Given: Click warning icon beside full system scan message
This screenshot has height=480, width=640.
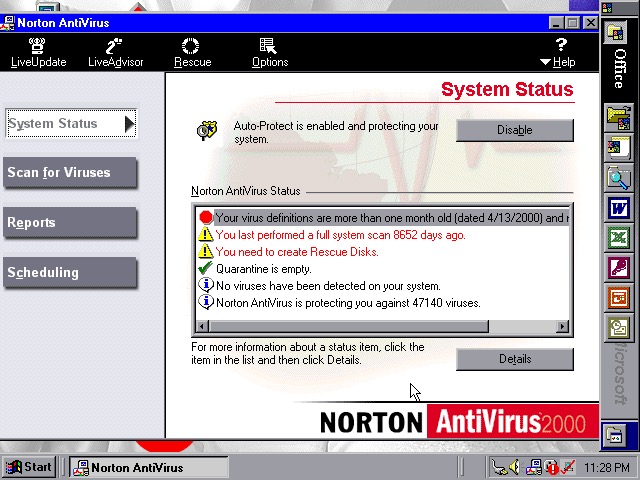Looking at the screenshot, I should pyautogui.click(x=205, y=235).
